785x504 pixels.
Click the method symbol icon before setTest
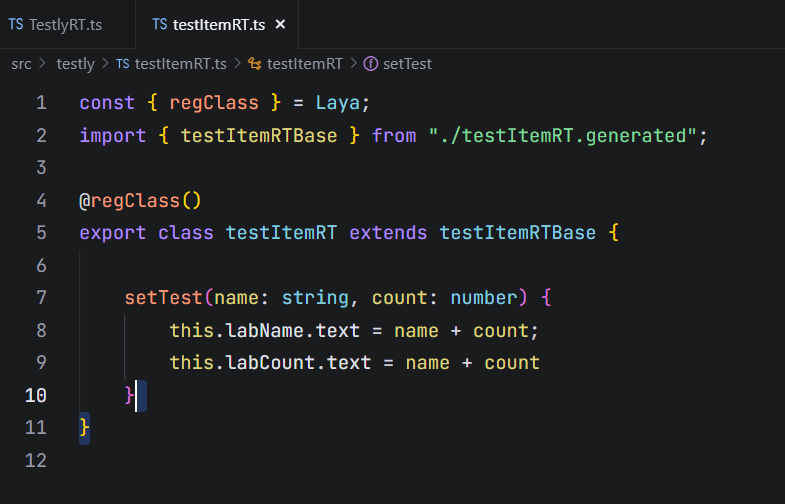tap(370, 63)
